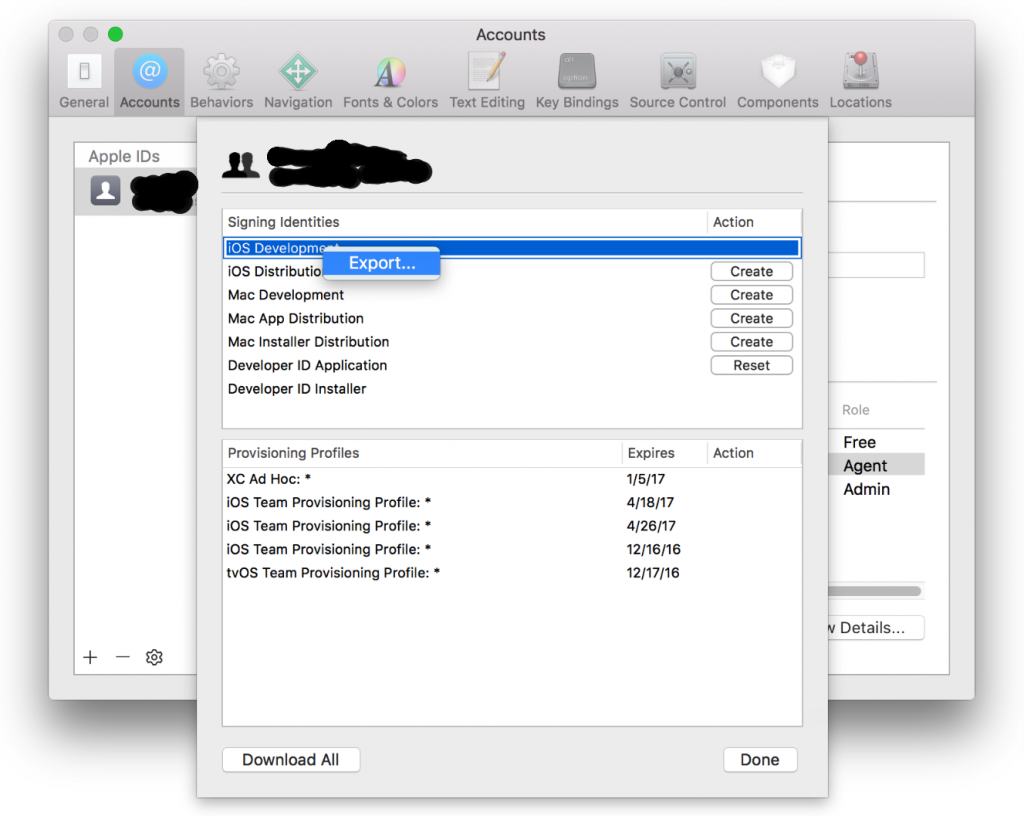Click the Download All button
Screen dimensions: 1024x816
coord(291,760)
